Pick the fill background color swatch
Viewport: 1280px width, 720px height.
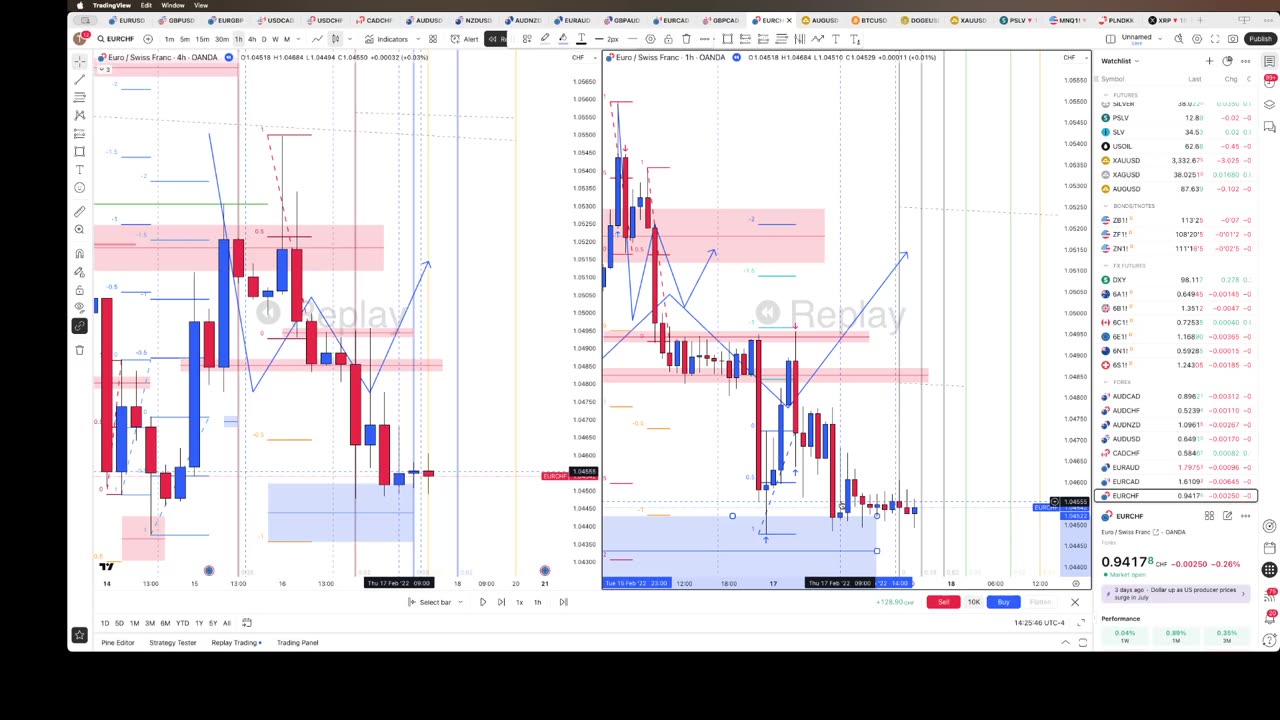(x=563, y=39)
